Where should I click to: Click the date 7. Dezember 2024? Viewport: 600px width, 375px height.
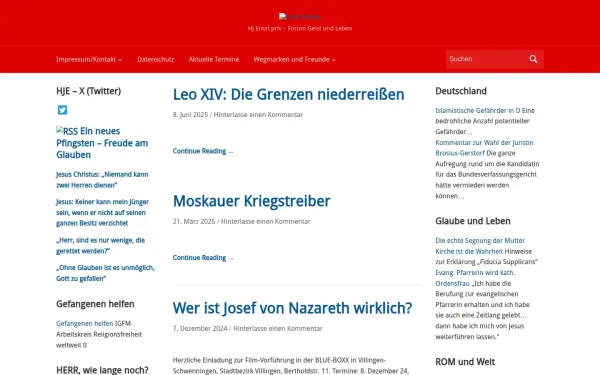click(x=200, y=329)
